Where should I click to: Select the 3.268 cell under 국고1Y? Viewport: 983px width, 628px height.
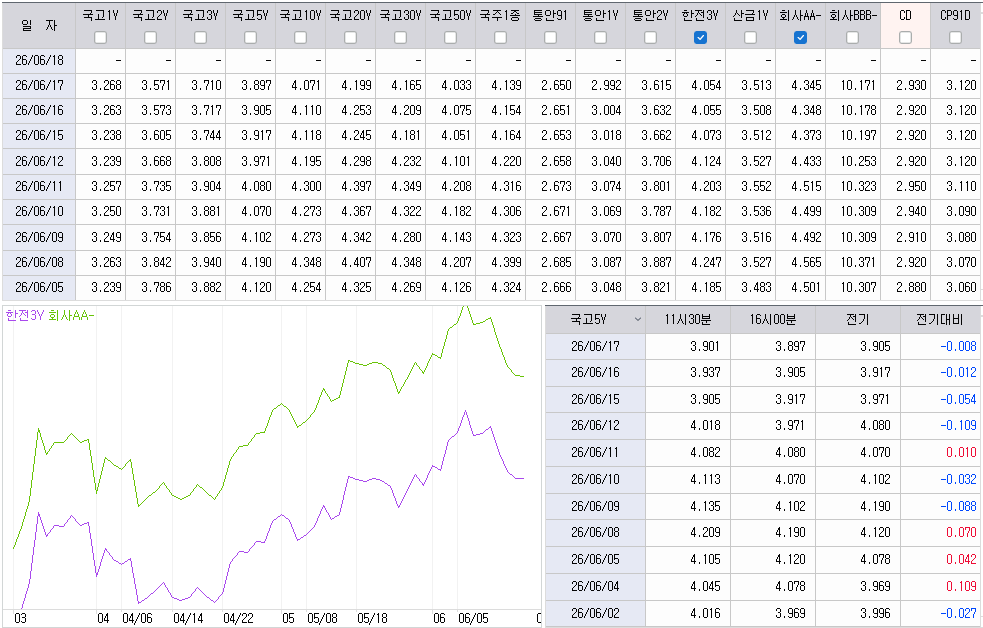[x=107, y=85]
